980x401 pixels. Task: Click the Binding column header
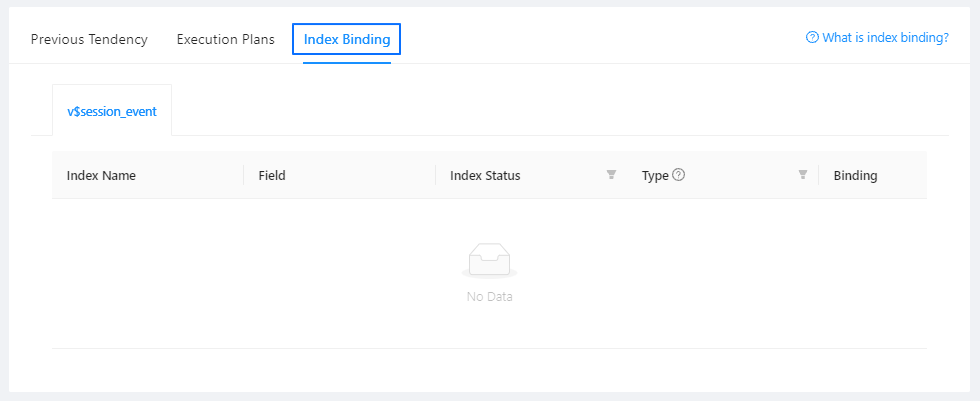855,176
